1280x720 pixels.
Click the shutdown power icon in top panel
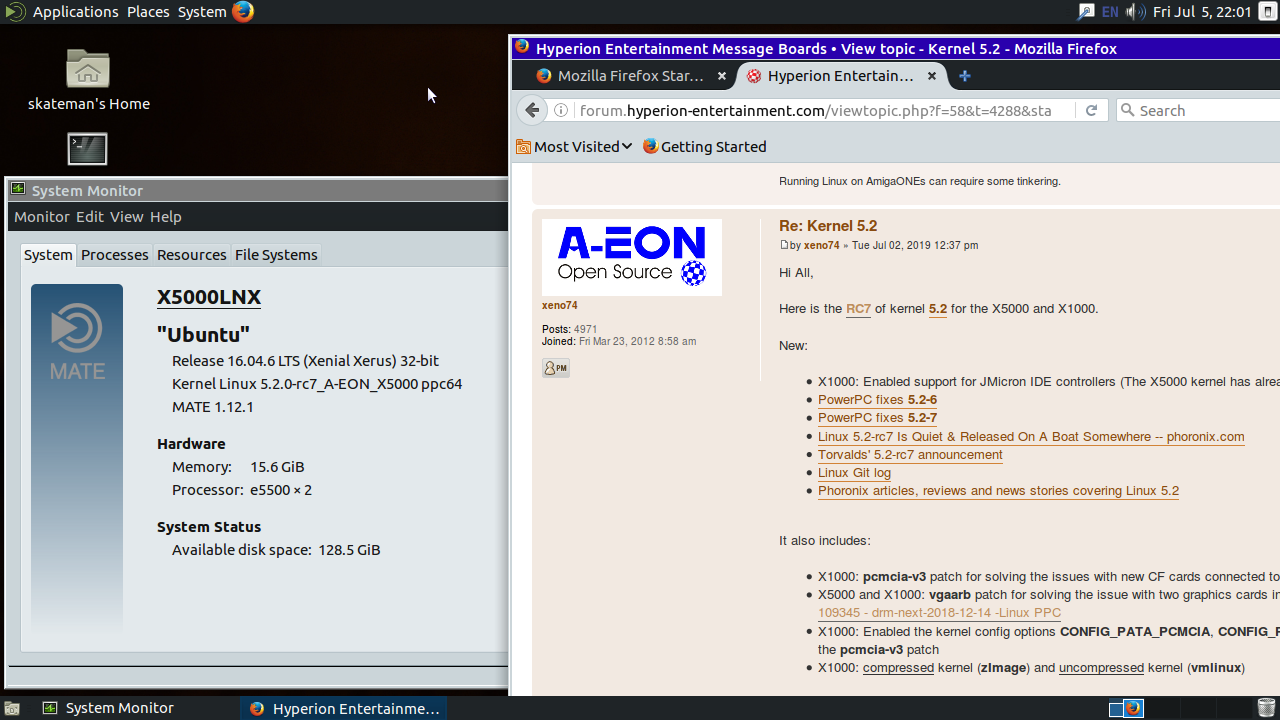[x=1267, y=12]
